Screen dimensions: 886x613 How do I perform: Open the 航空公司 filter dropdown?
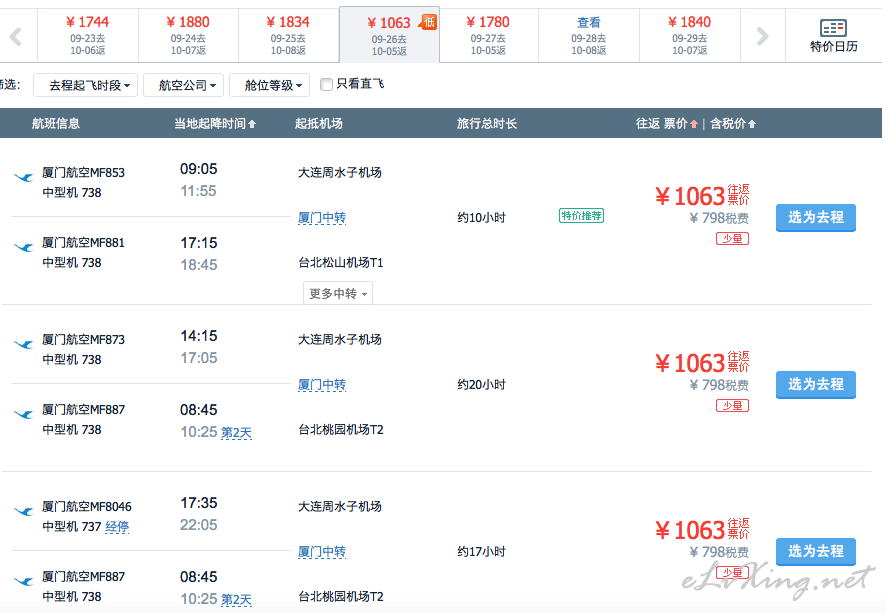coord(184,85)
